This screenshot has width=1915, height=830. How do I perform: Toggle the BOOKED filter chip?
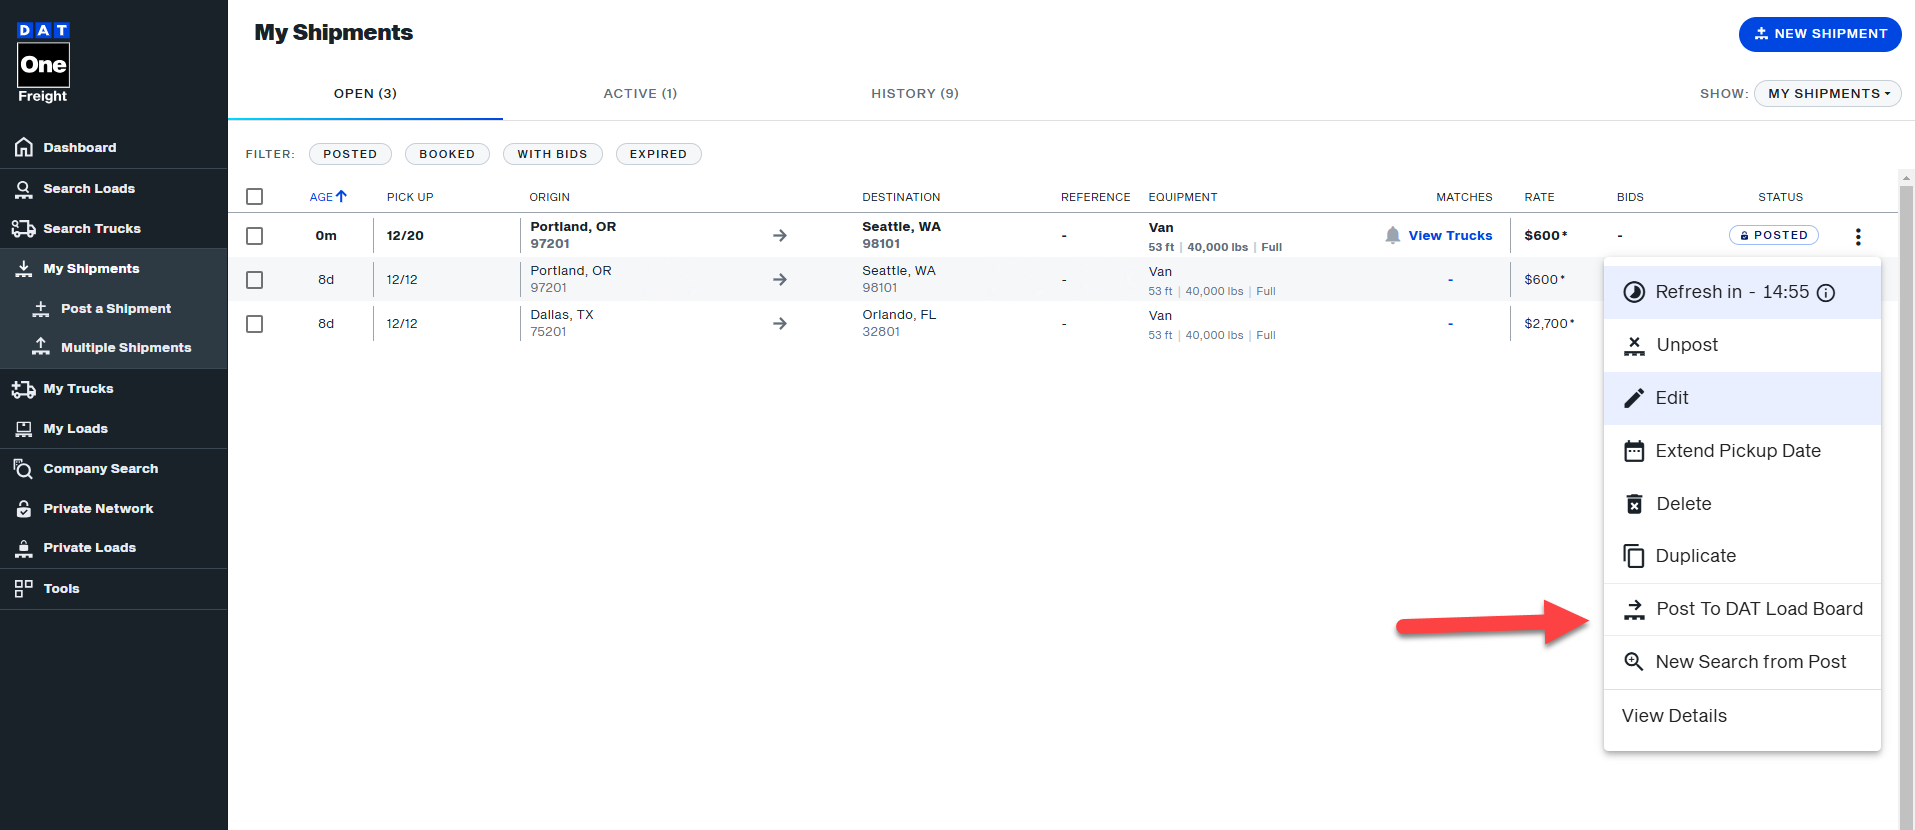447,154
